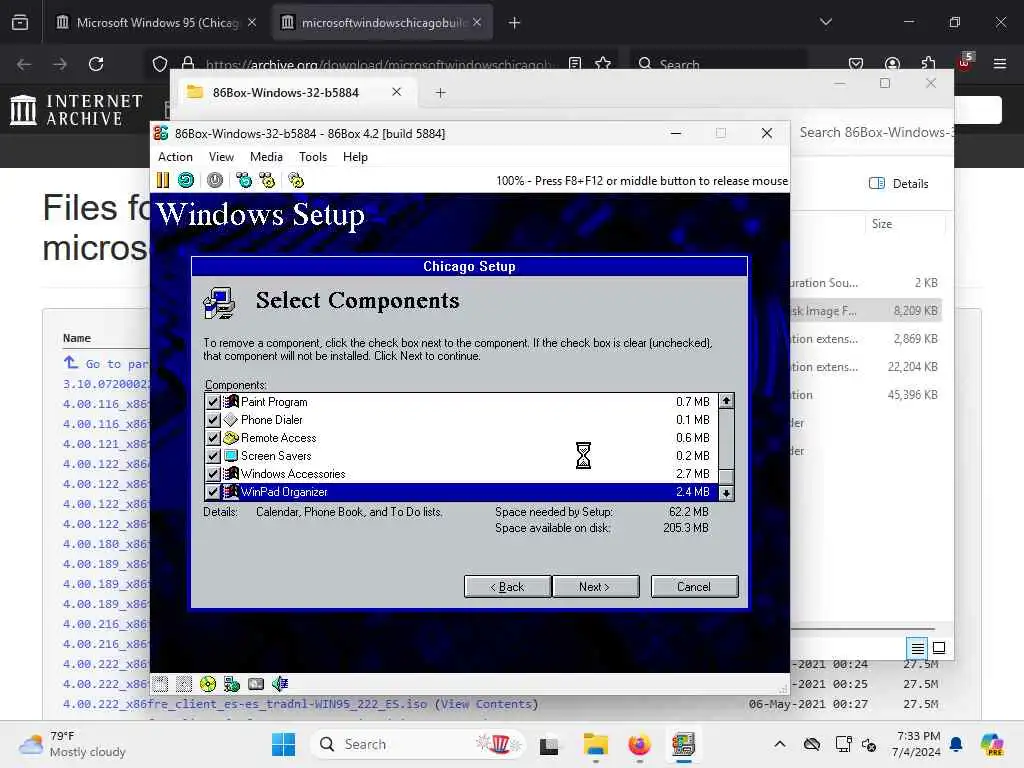
Task: Click the Size column header in File Explorer
Action: click(882, 224)
